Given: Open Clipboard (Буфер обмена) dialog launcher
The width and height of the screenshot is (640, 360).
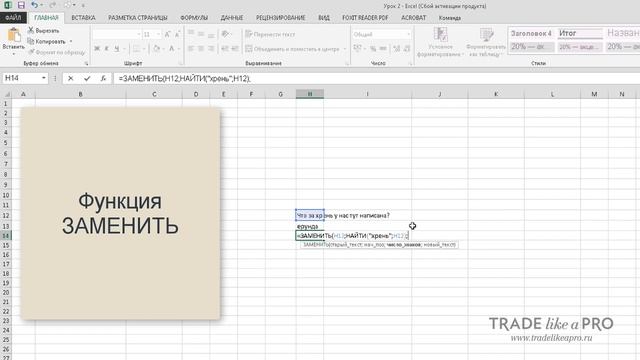Looking at the screenshot, I should pyautogui.click(x=87, y=64).
